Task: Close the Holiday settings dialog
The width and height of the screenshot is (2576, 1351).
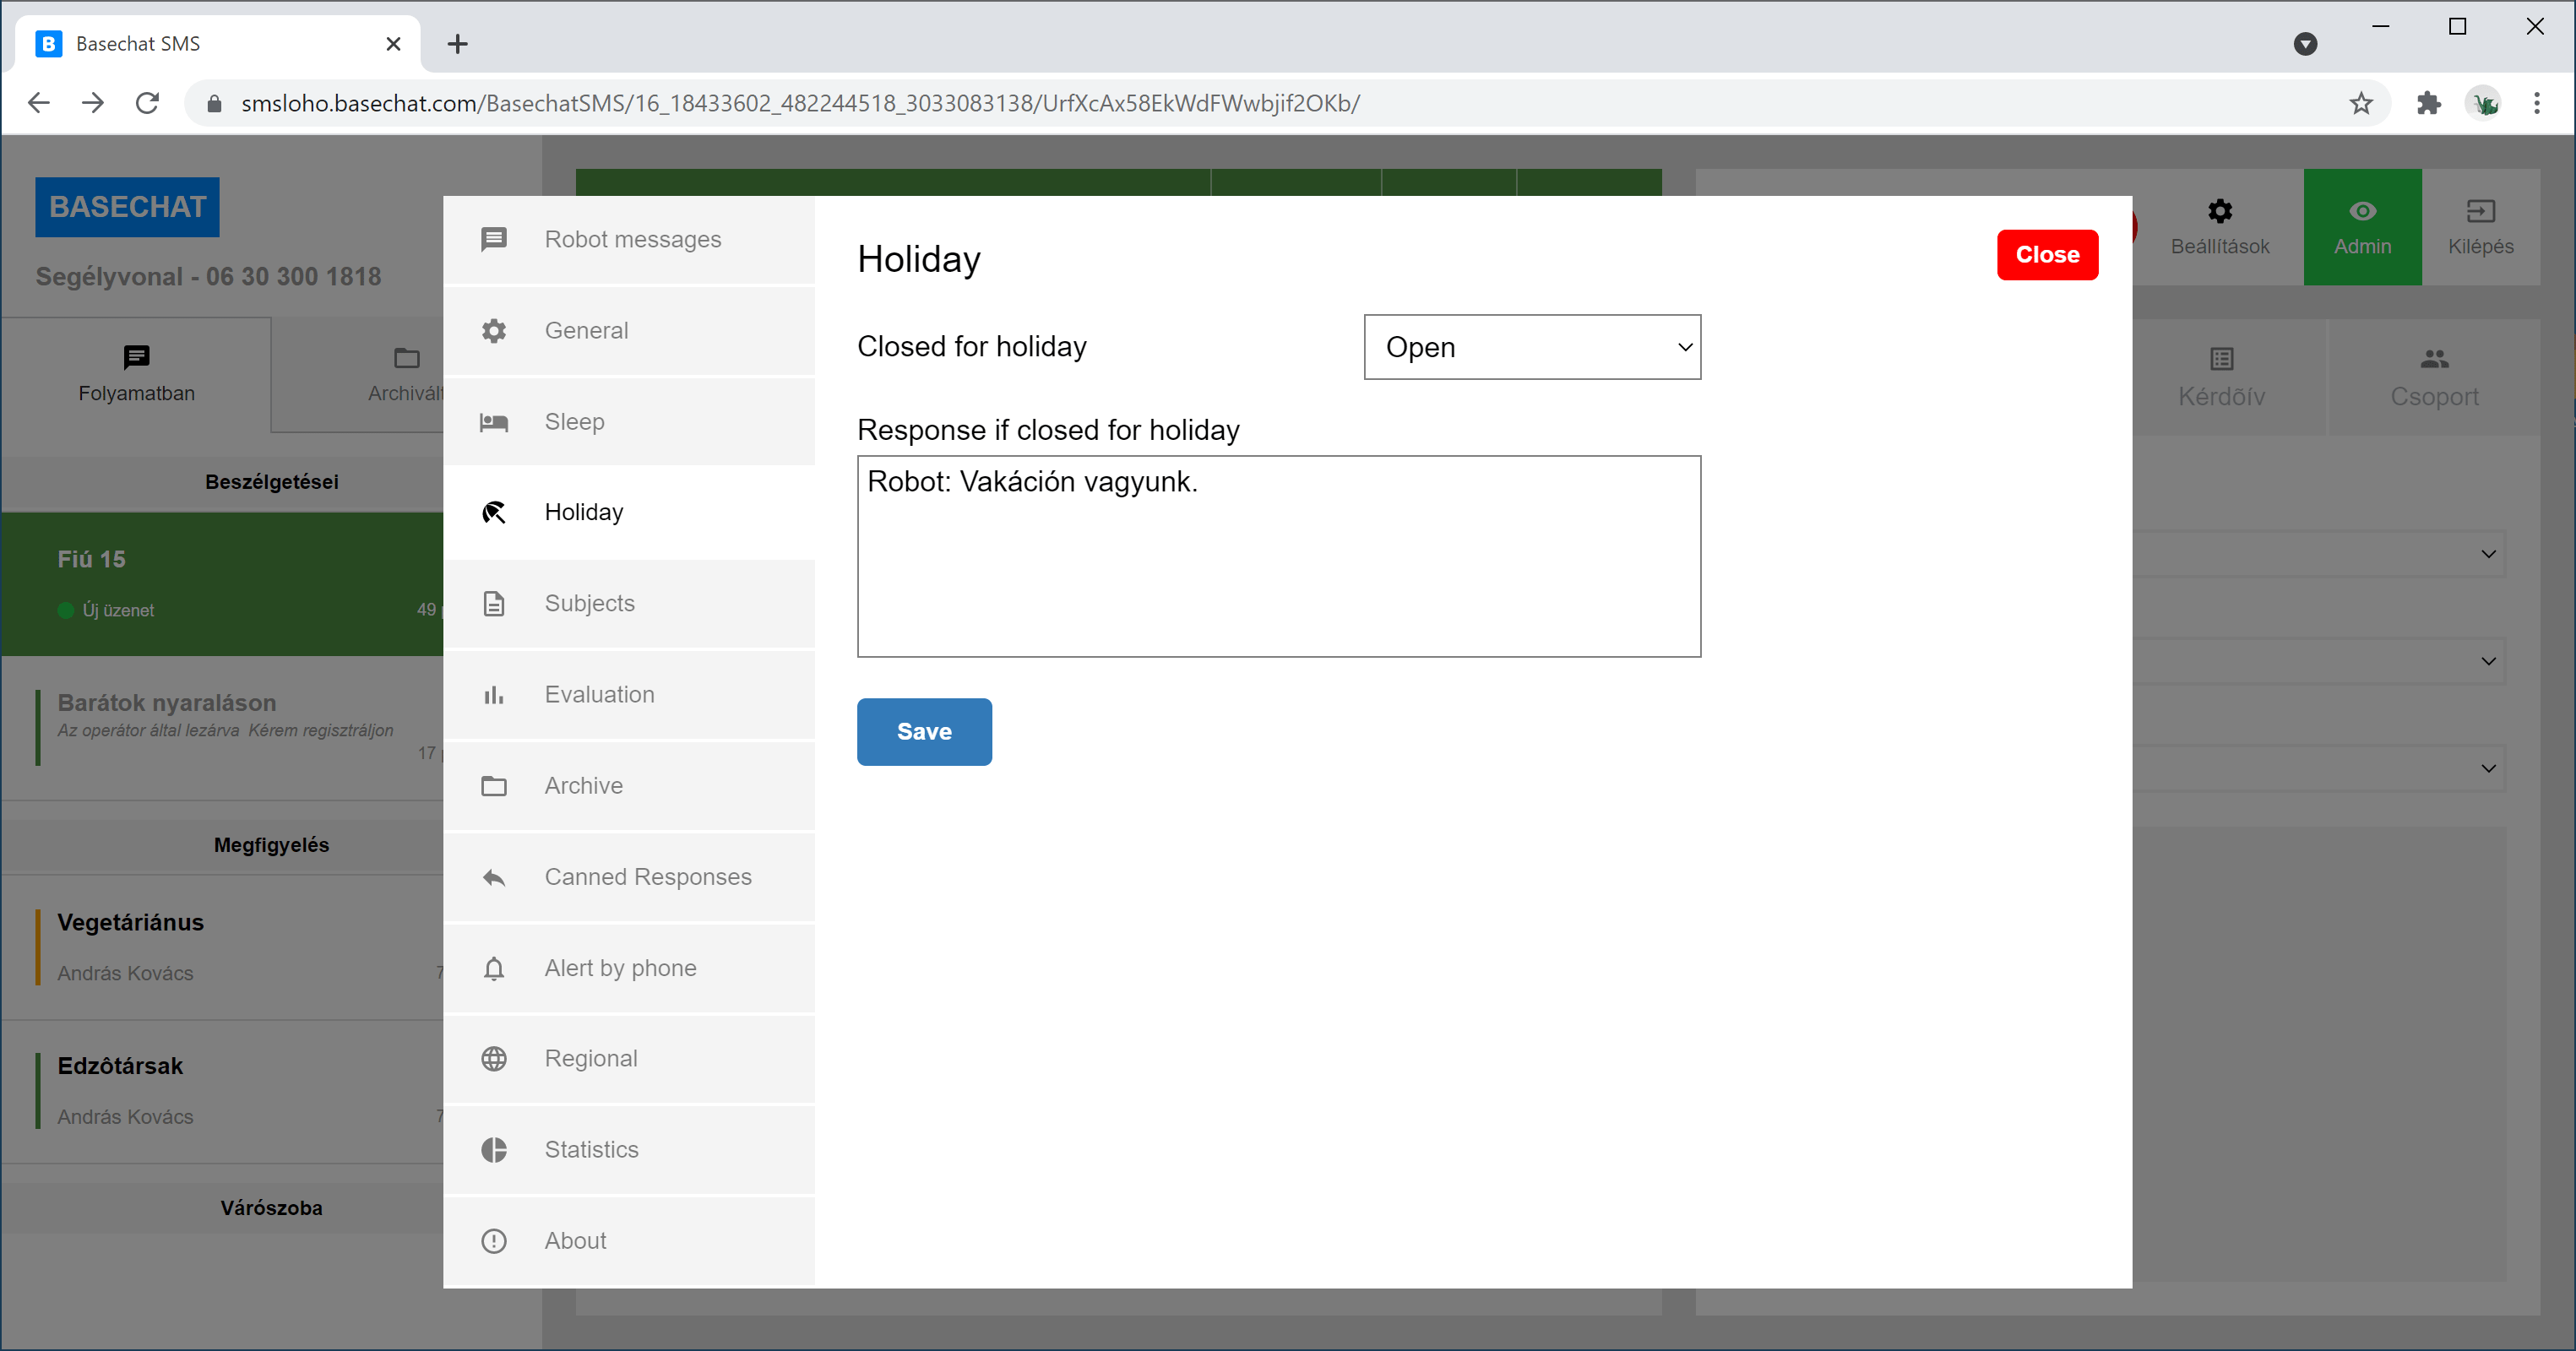Action: point(2047,255)
